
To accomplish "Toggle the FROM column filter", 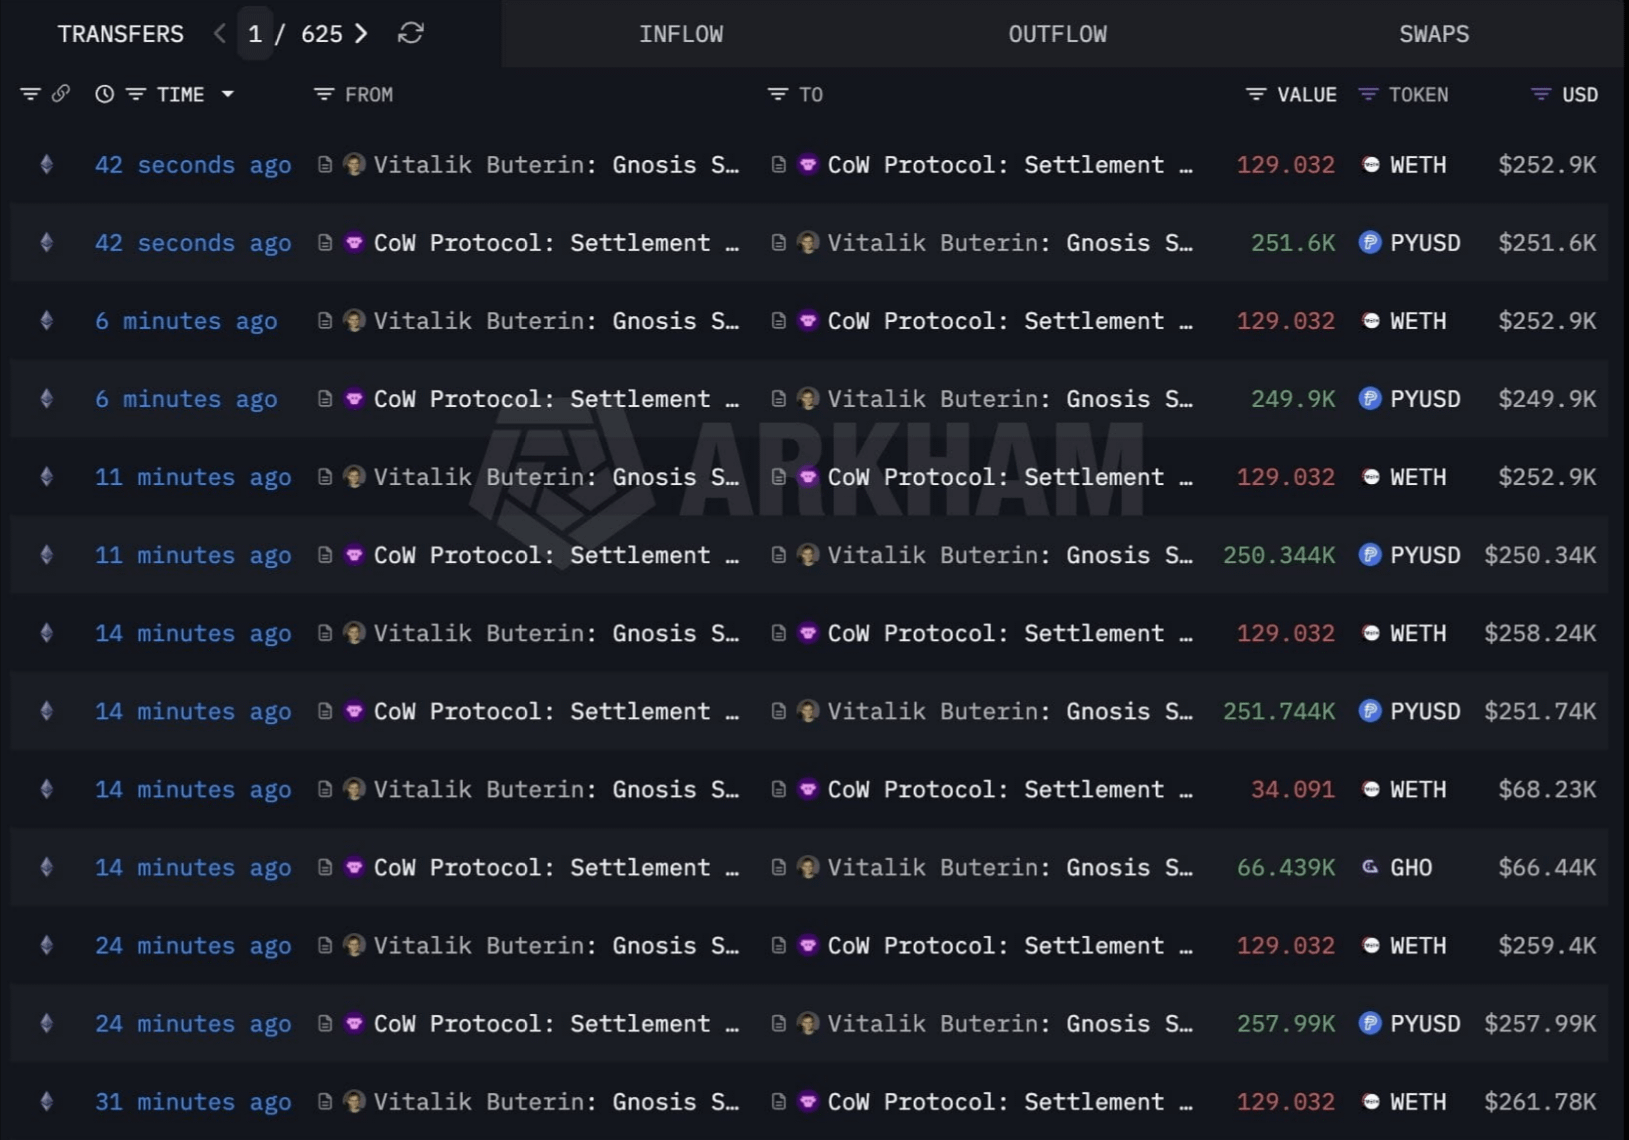I will click(323, 94).
